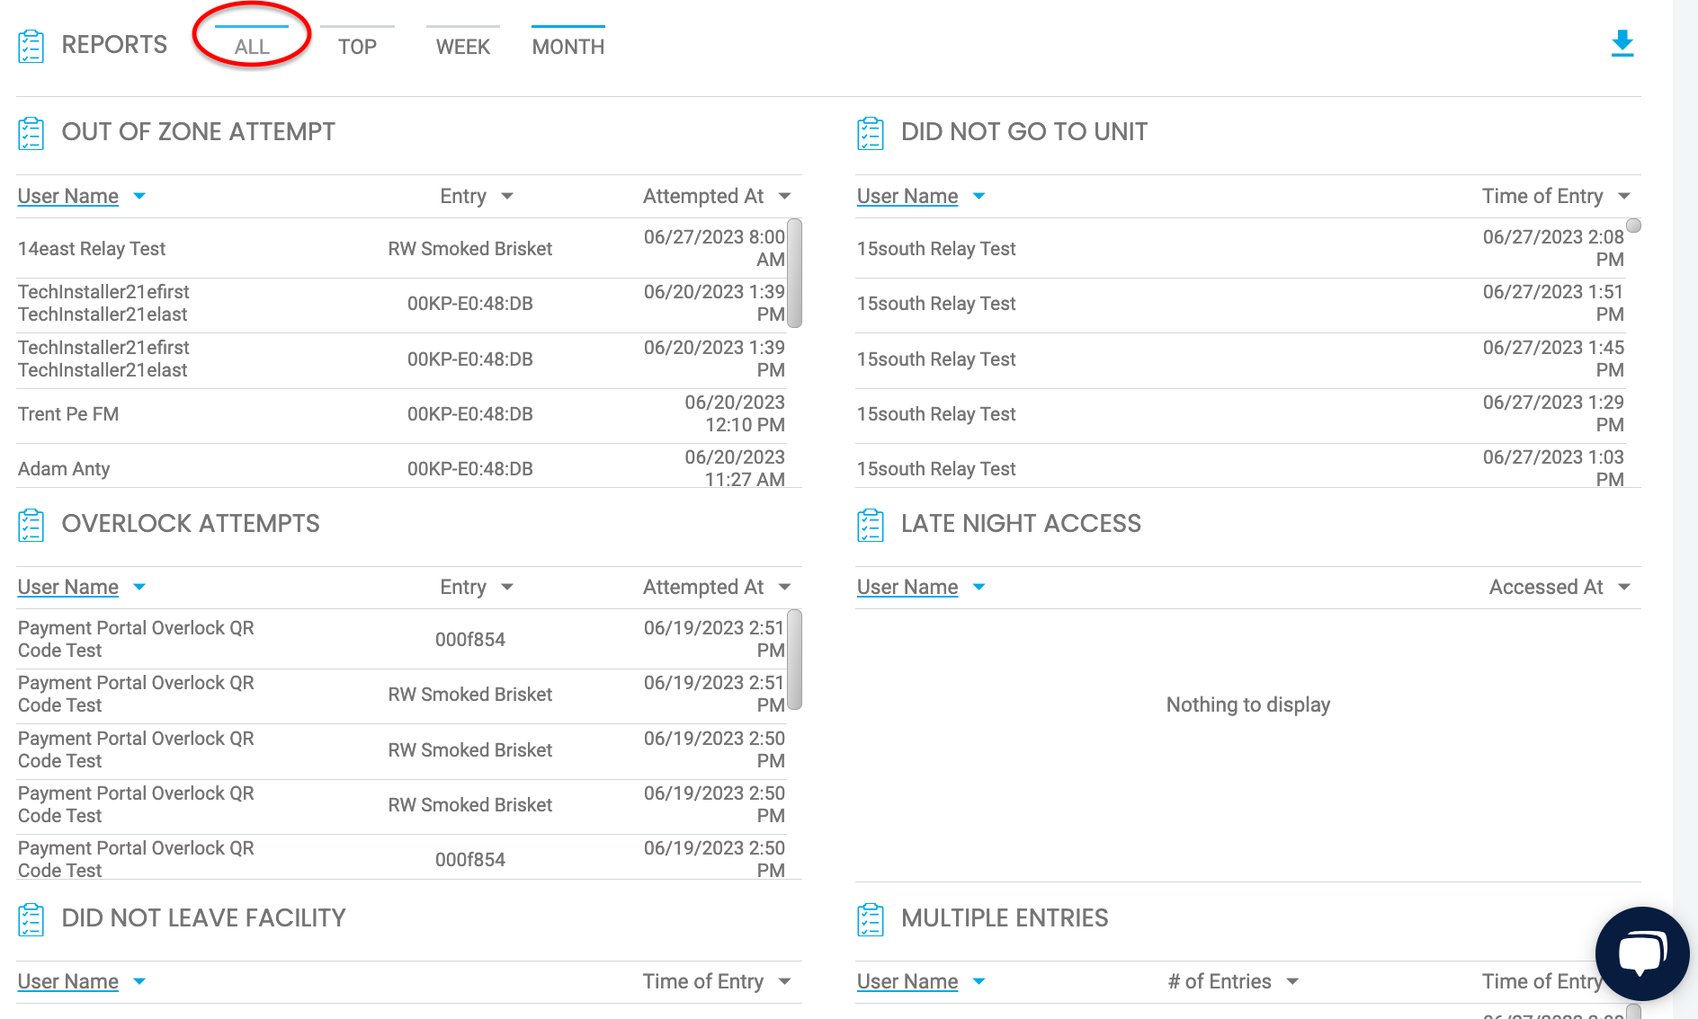Switch to the MONTH tab
Screen dimensions: 1698x1019
click(567, 45)
